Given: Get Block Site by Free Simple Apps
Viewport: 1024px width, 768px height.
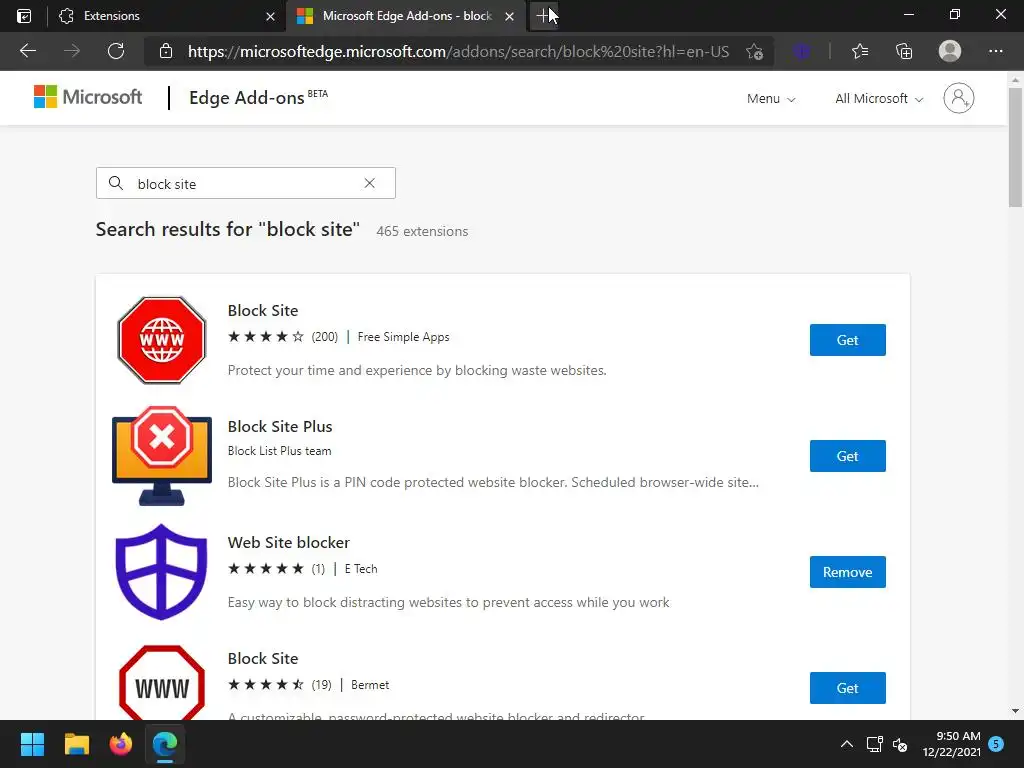Looking at the screenshot, I should coord(847,340).
